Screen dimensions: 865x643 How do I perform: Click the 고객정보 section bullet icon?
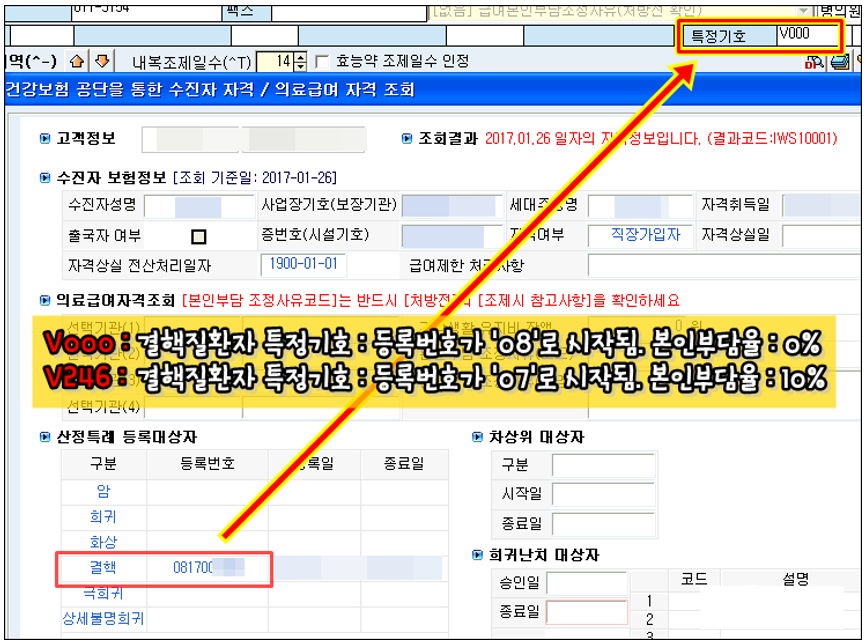[x=44, y=139]
